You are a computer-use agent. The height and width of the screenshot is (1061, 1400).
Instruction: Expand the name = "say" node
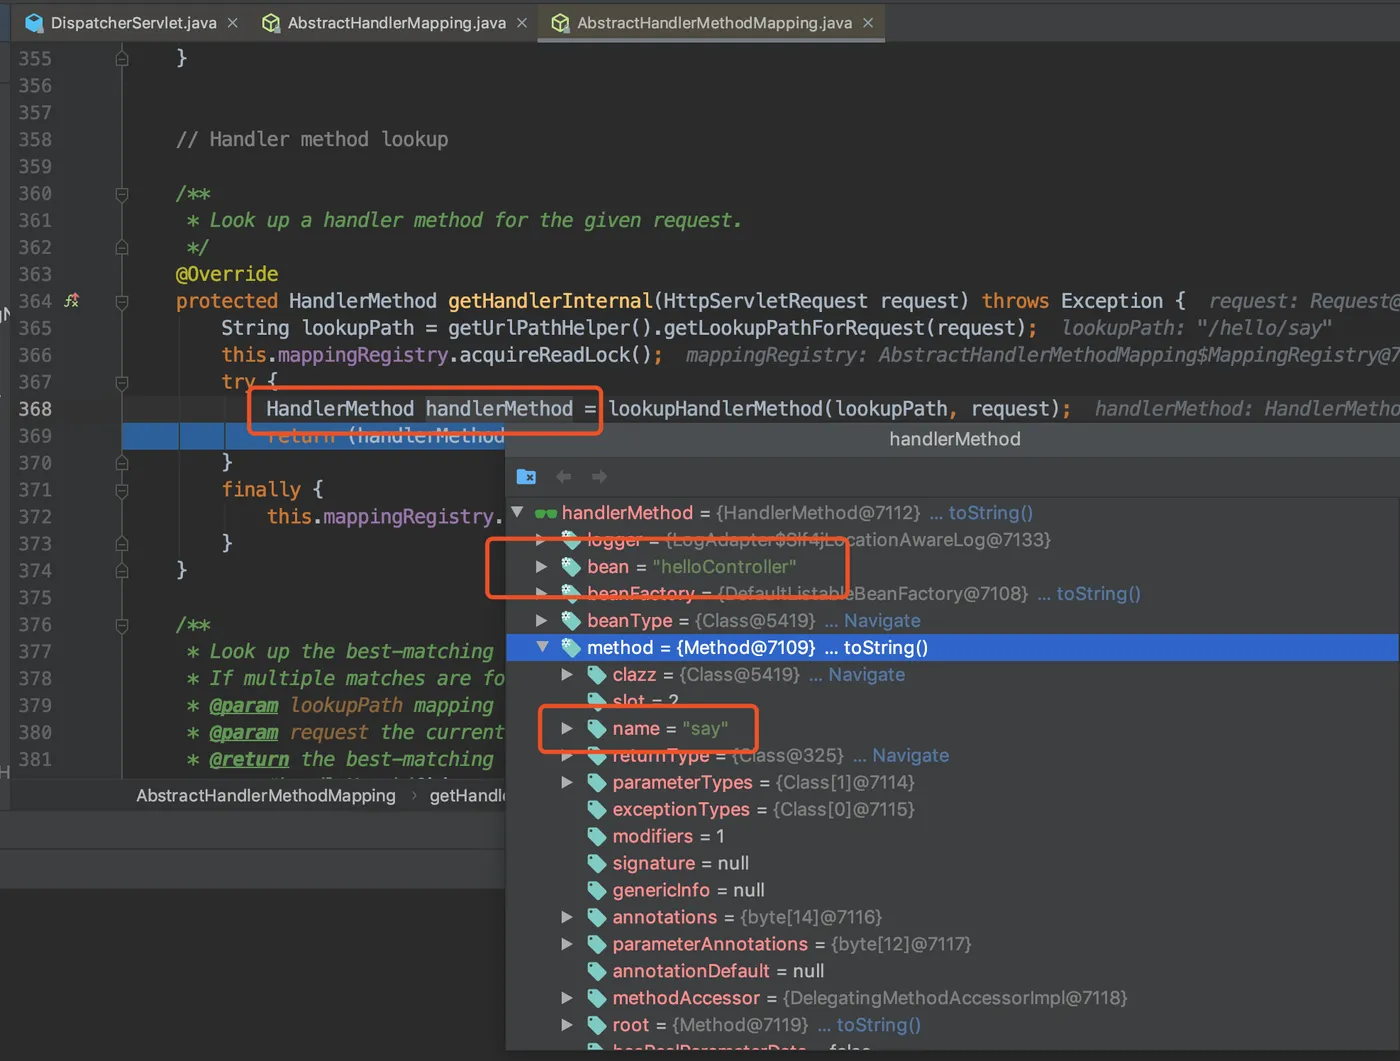[567, 728]
